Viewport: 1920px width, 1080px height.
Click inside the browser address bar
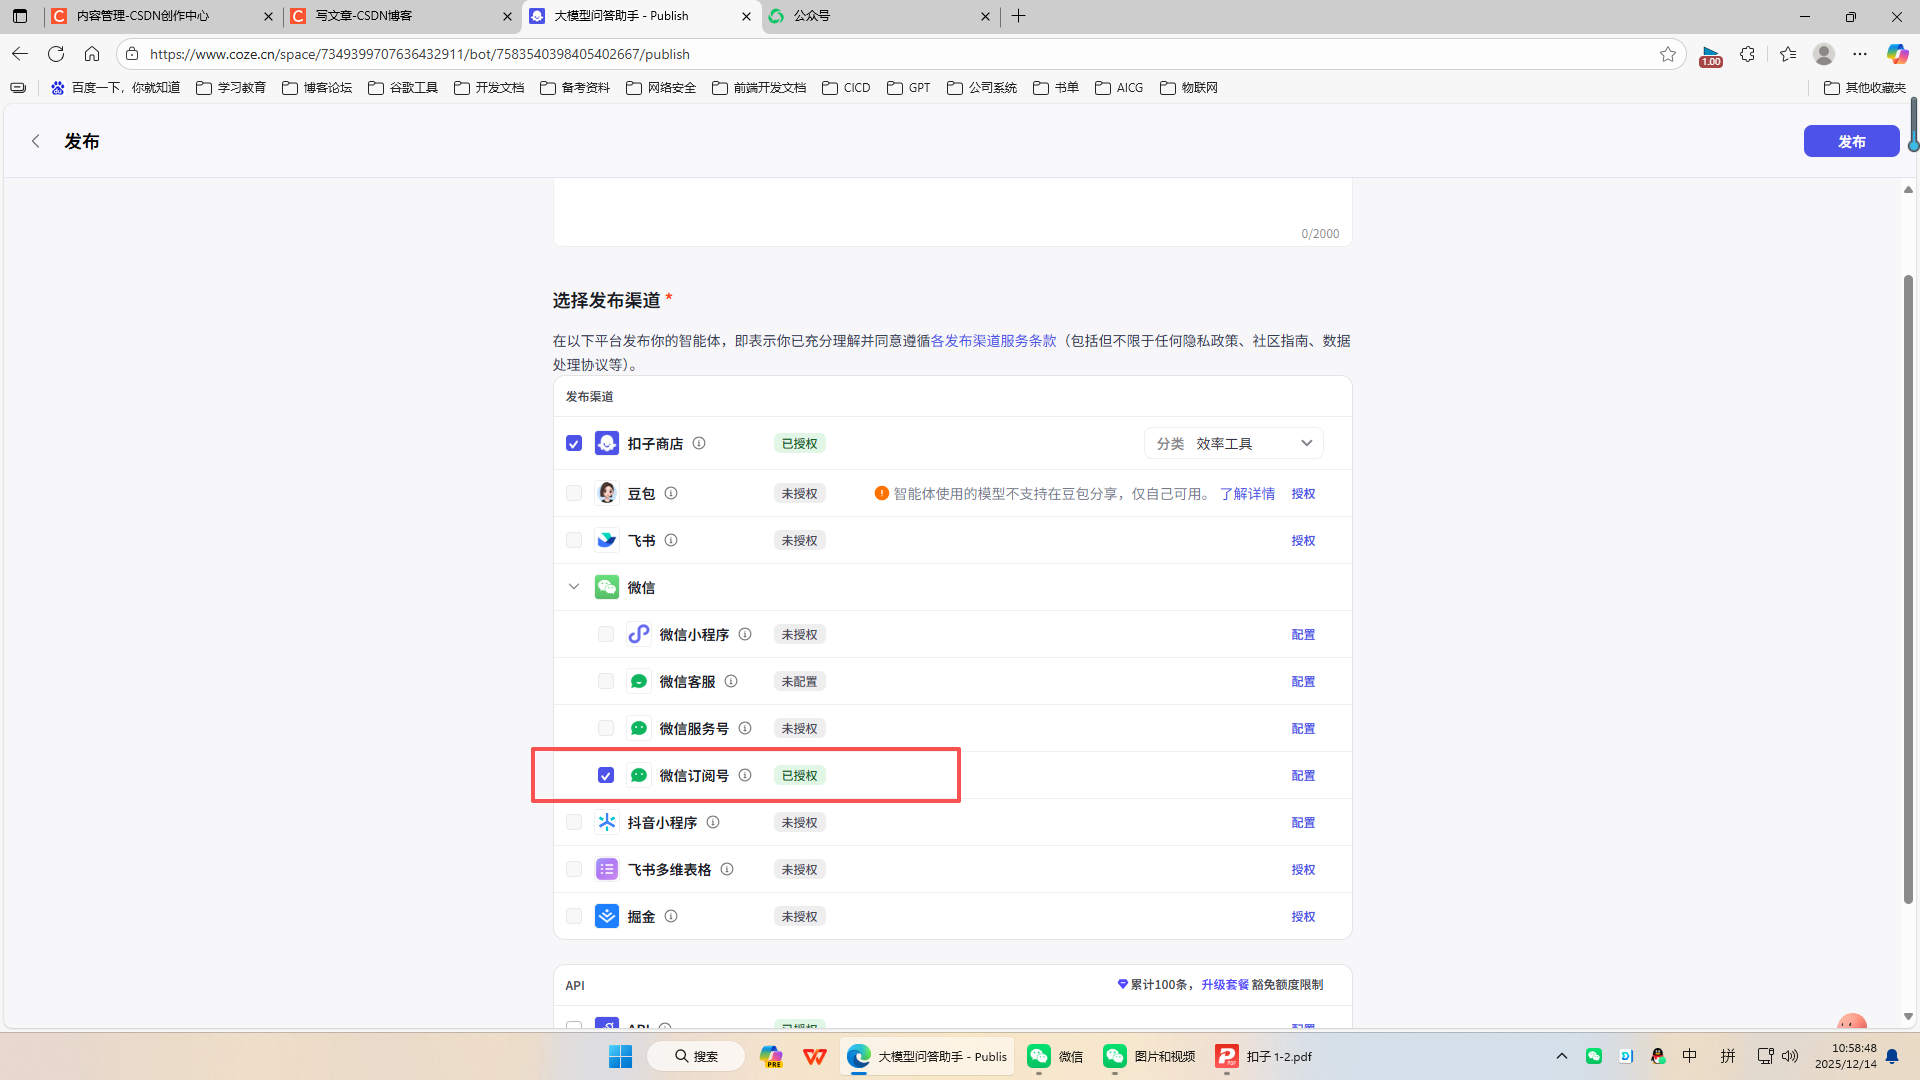(x=500, y=54)
